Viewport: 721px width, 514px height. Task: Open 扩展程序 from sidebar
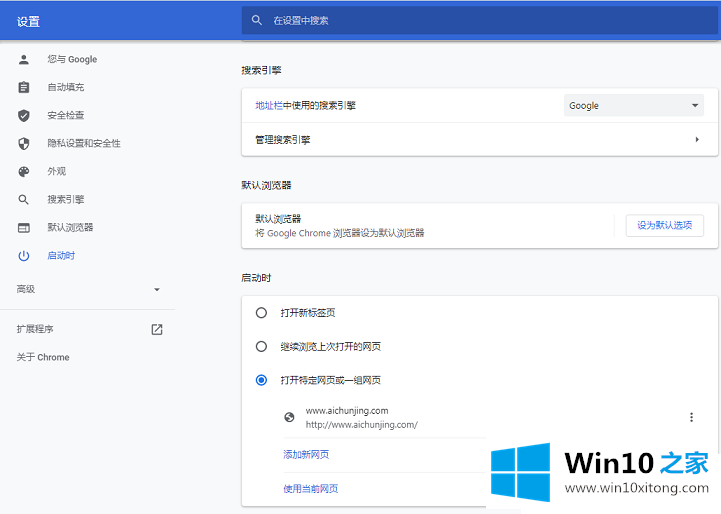(x=35, y=329)
